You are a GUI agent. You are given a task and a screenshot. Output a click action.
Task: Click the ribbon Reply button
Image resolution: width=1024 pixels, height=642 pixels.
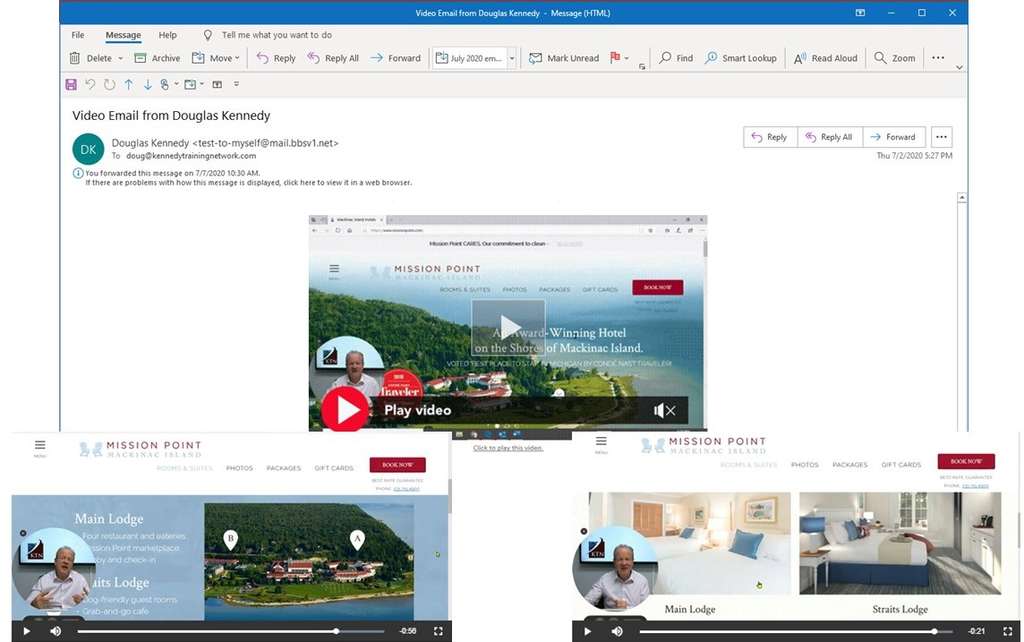coord(276,58)
